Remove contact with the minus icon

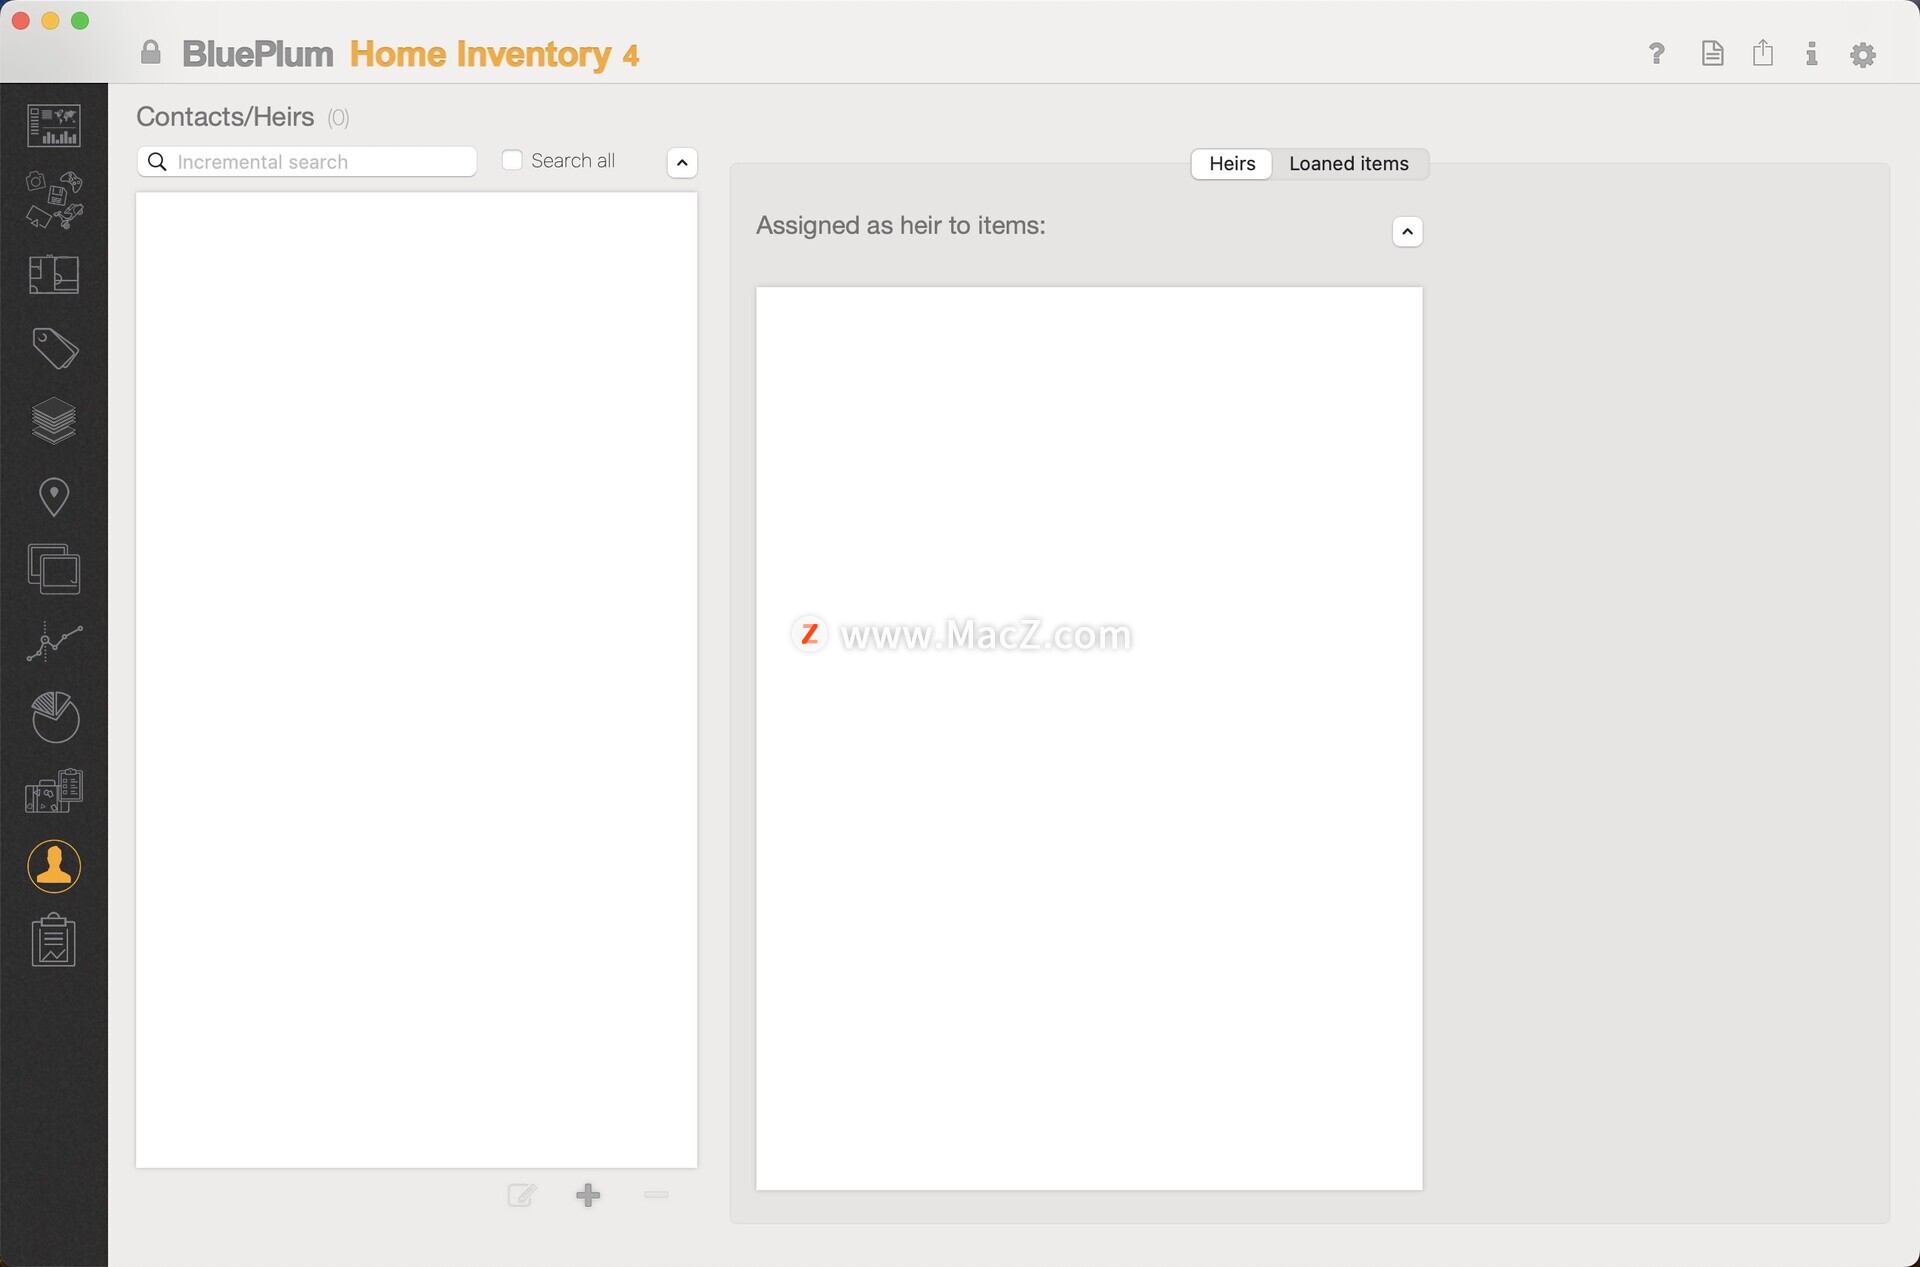[x=656, y=1195]
